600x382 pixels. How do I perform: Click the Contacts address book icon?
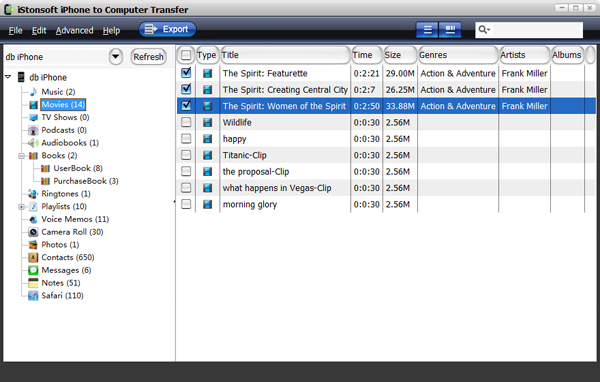33,257
